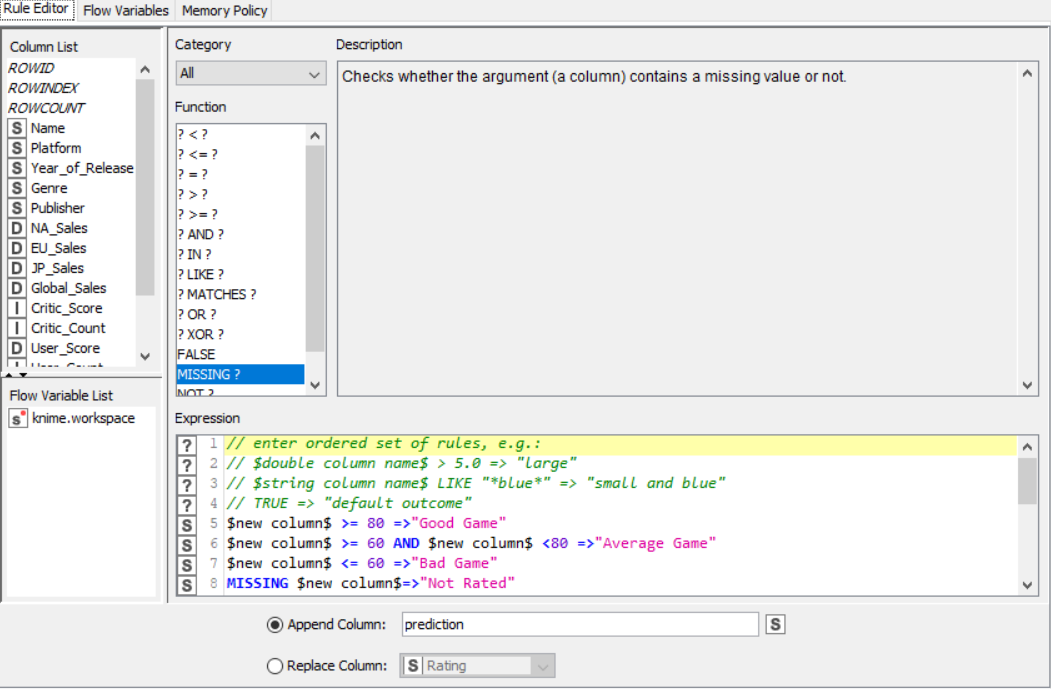Select the ? OR ? function
1051x689 pixels.
(240, 314)
